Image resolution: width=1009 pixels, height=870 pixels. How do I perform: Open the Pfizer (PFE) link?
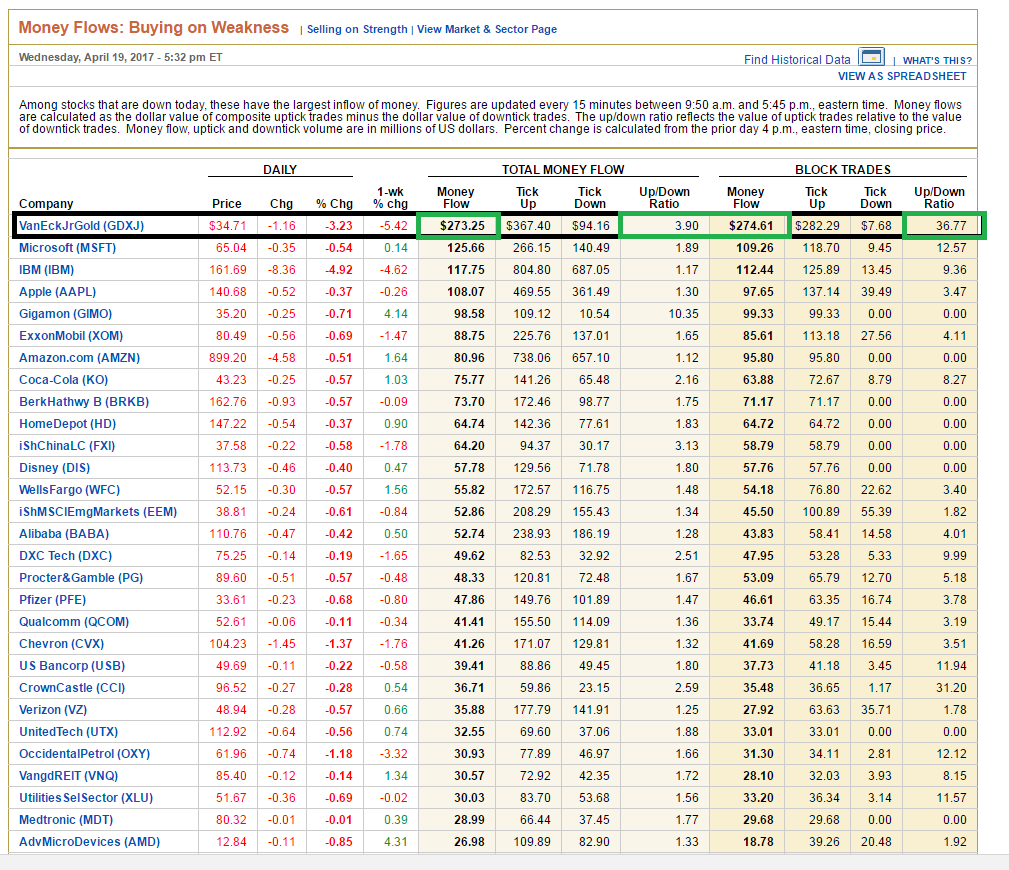(53, 600)
